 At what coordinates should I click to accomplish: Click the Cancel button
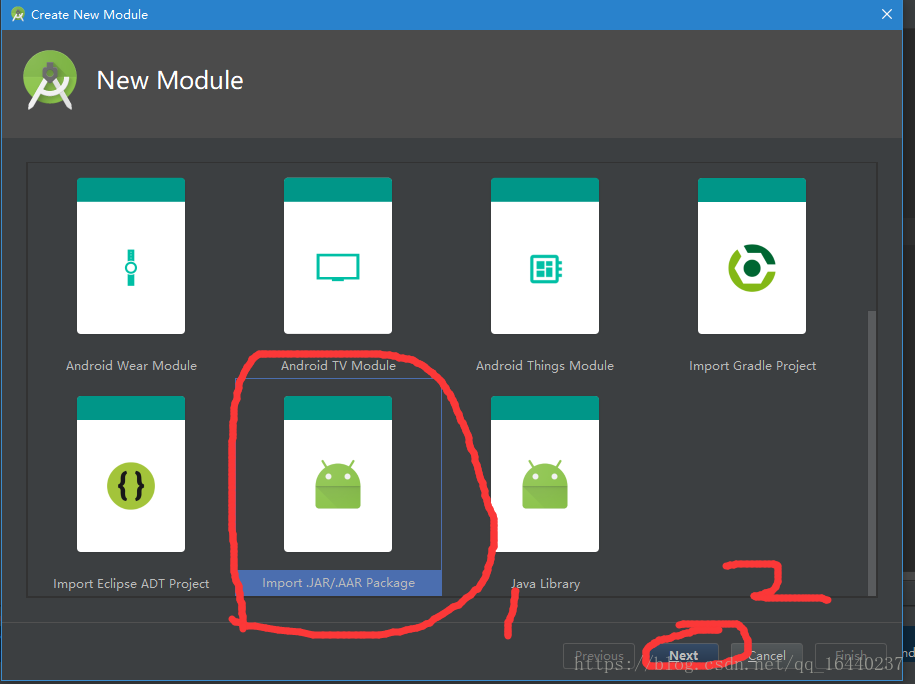(x=767, y=655)
